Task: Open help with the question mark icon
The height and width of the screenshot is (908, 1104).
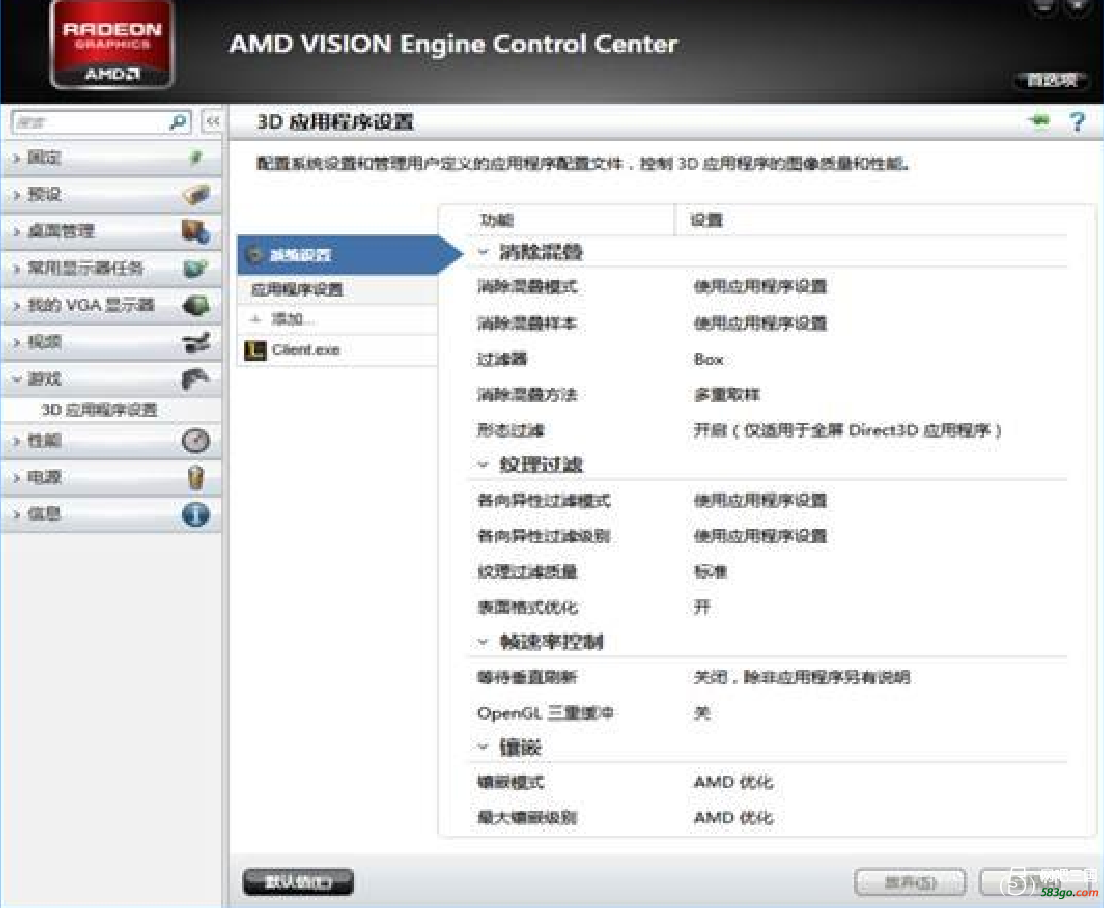Action: click(1077, 122)
